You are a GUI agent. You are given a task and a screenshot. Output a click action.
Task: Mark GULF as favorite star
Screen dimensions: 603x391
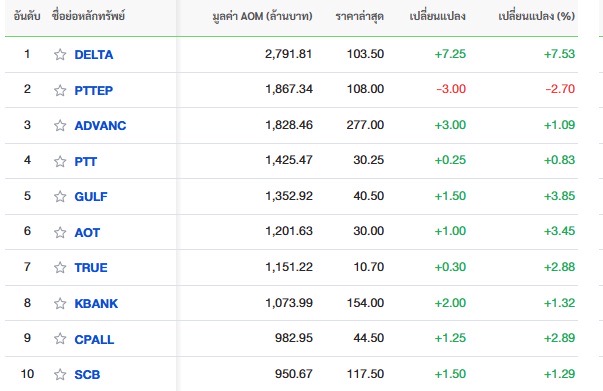(60, 196)
